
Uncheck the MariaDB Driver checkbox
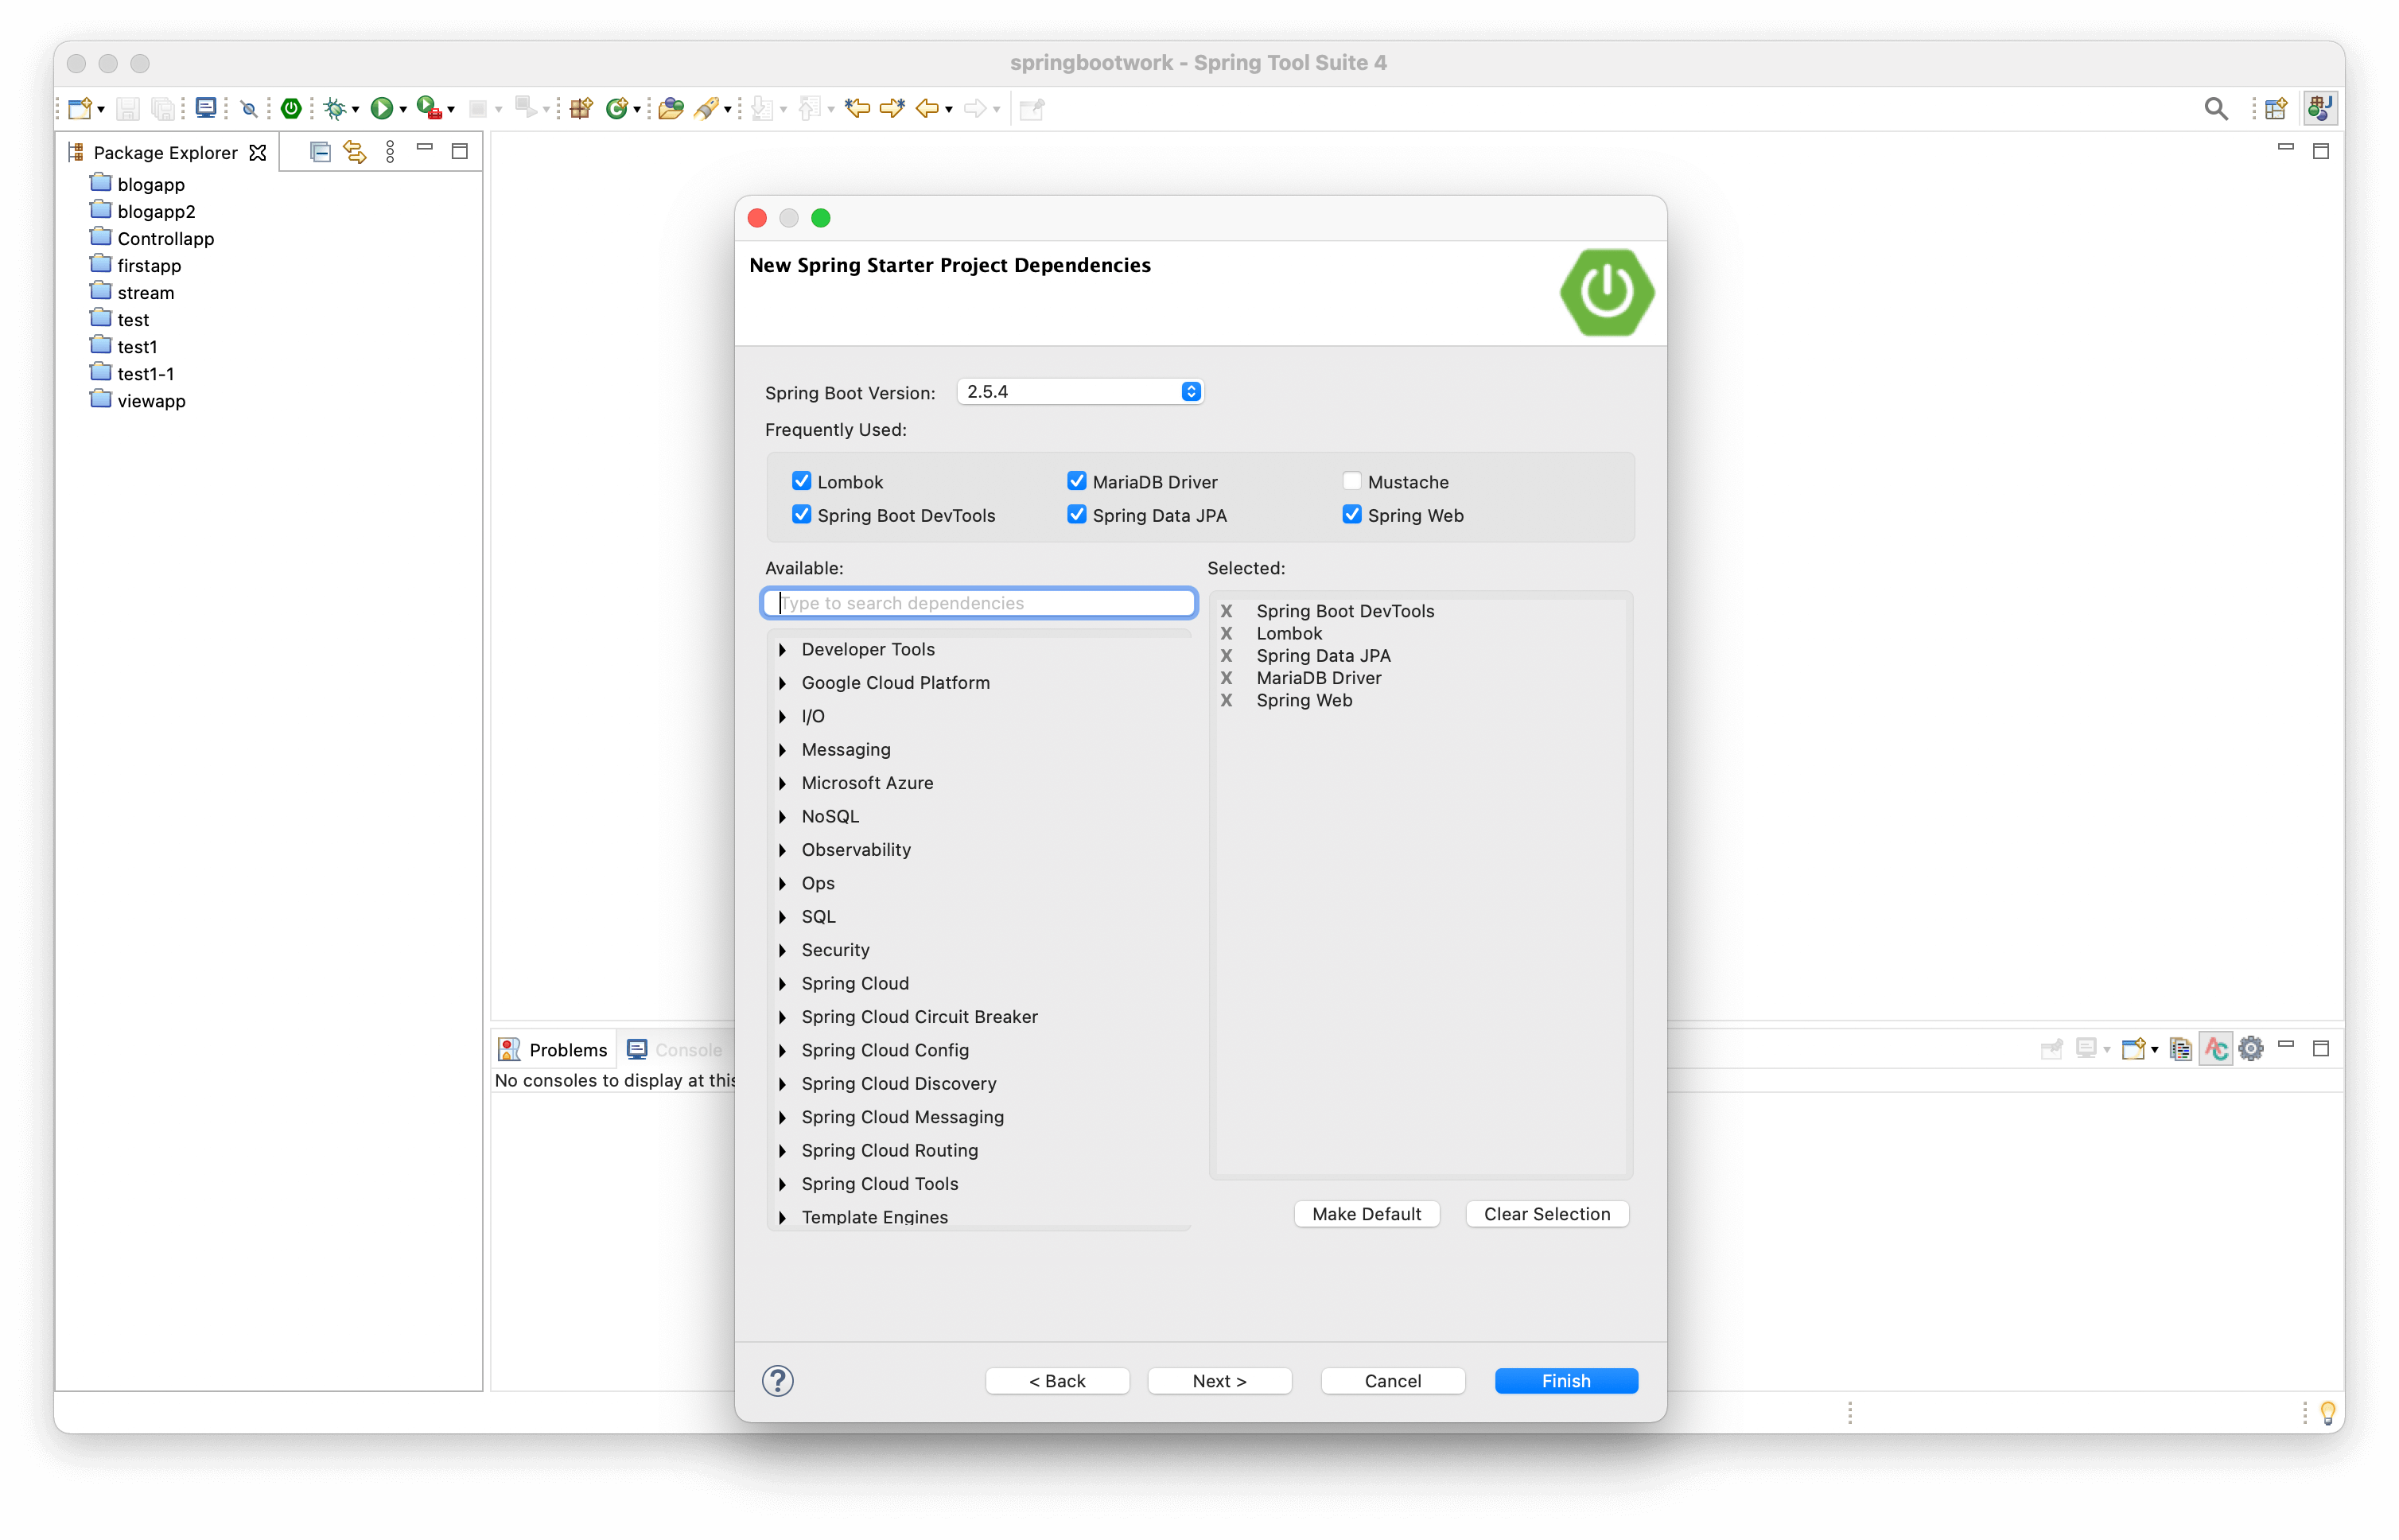click(1076, 481)
